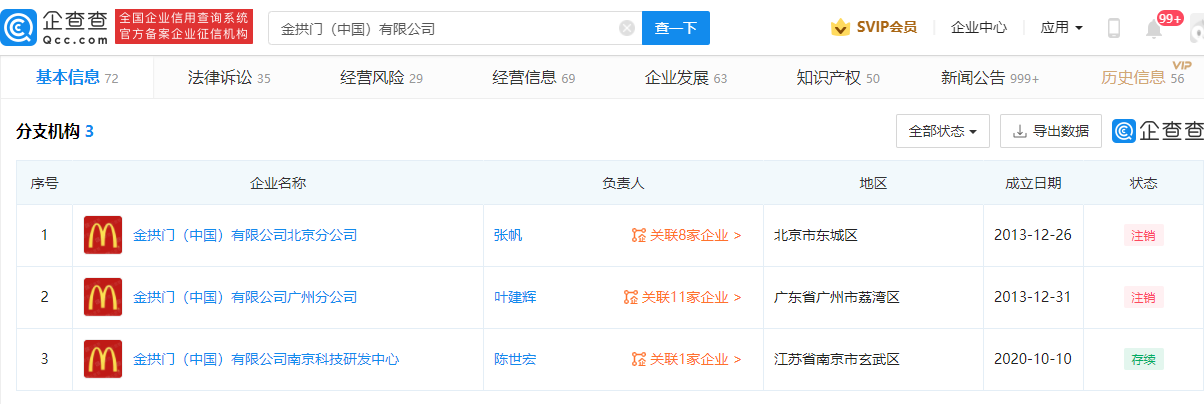Click McDonald's logo in Nanjing R&D center row
1204x404 pixels.
tap(103, 359)
